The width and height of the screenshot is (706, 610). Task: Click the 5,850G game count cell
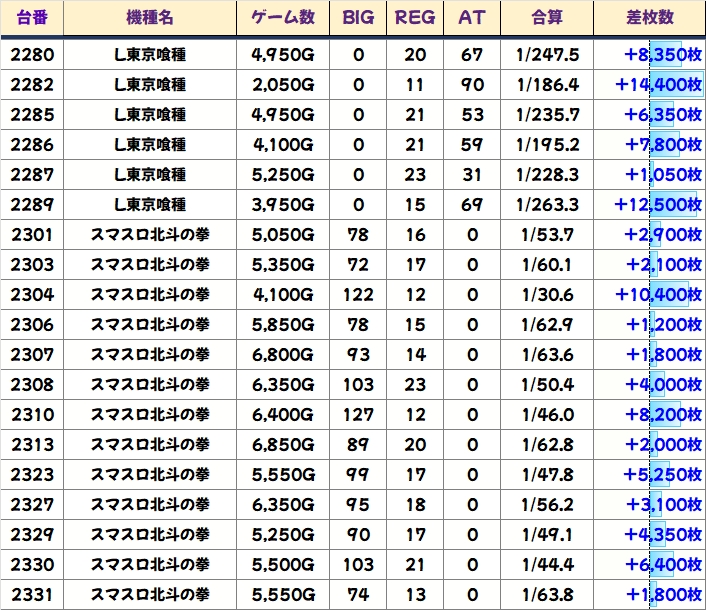(x=283, y=325)
